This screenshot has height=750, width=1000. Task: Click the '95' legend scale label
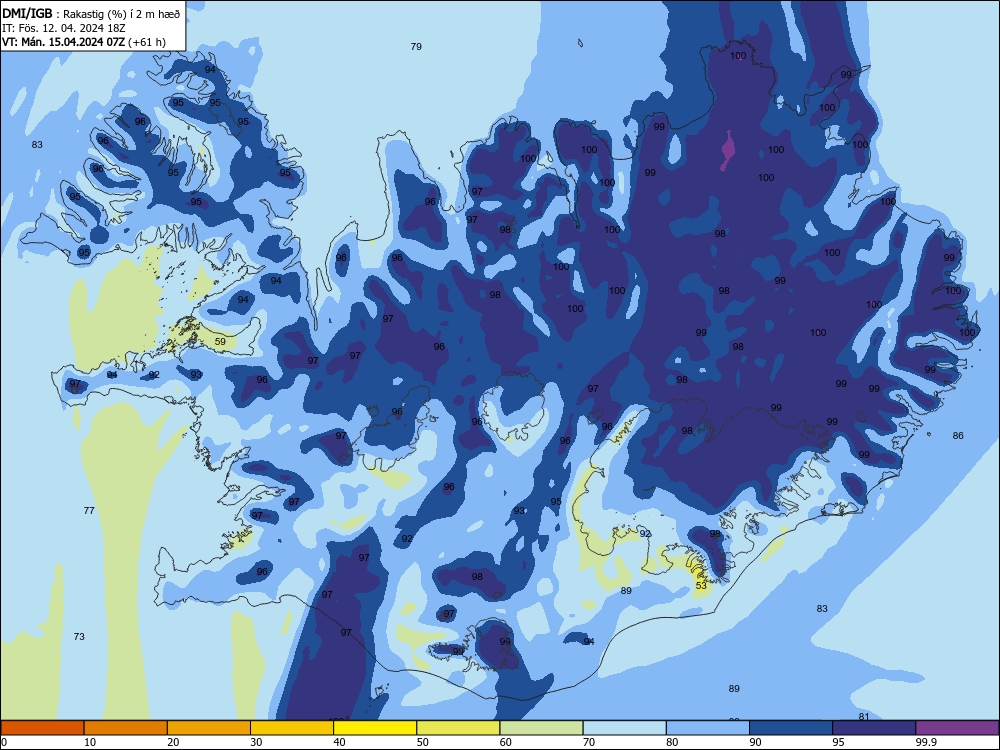click(838, 742)
